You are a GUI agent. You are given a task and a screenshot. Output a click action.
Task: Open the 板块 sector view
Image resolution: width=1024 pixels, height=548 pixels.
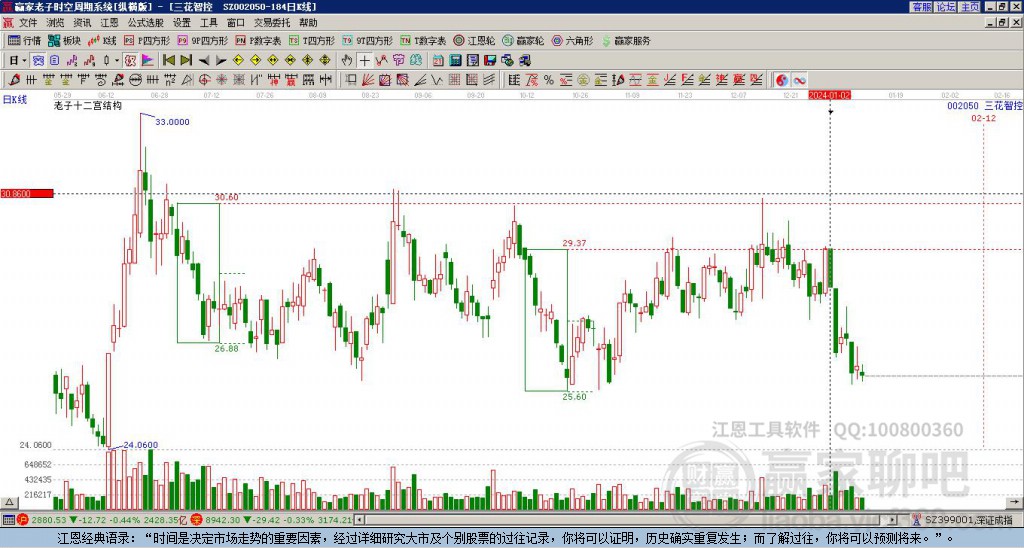point(64,40)
